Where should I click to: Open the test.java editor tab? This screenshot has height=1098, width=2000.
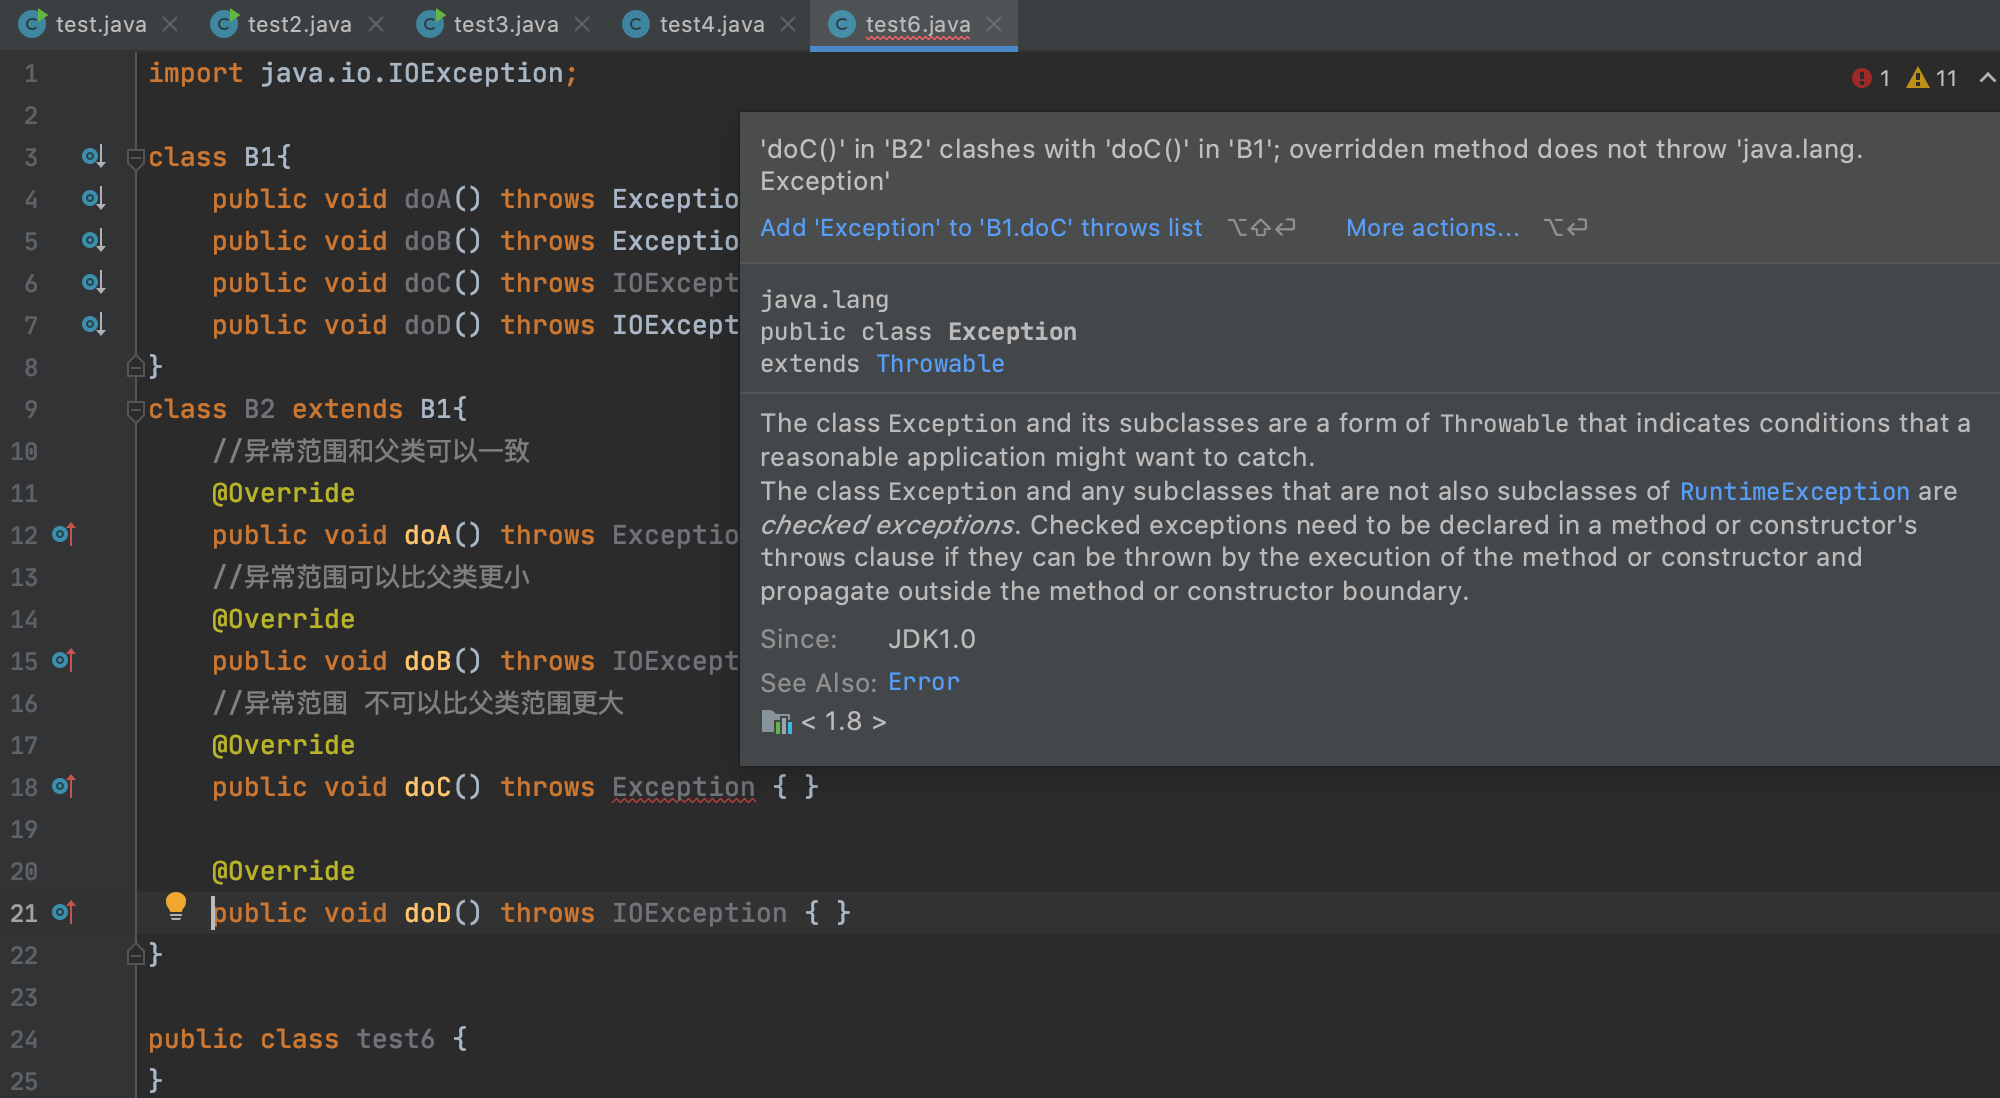click(100, 24)
